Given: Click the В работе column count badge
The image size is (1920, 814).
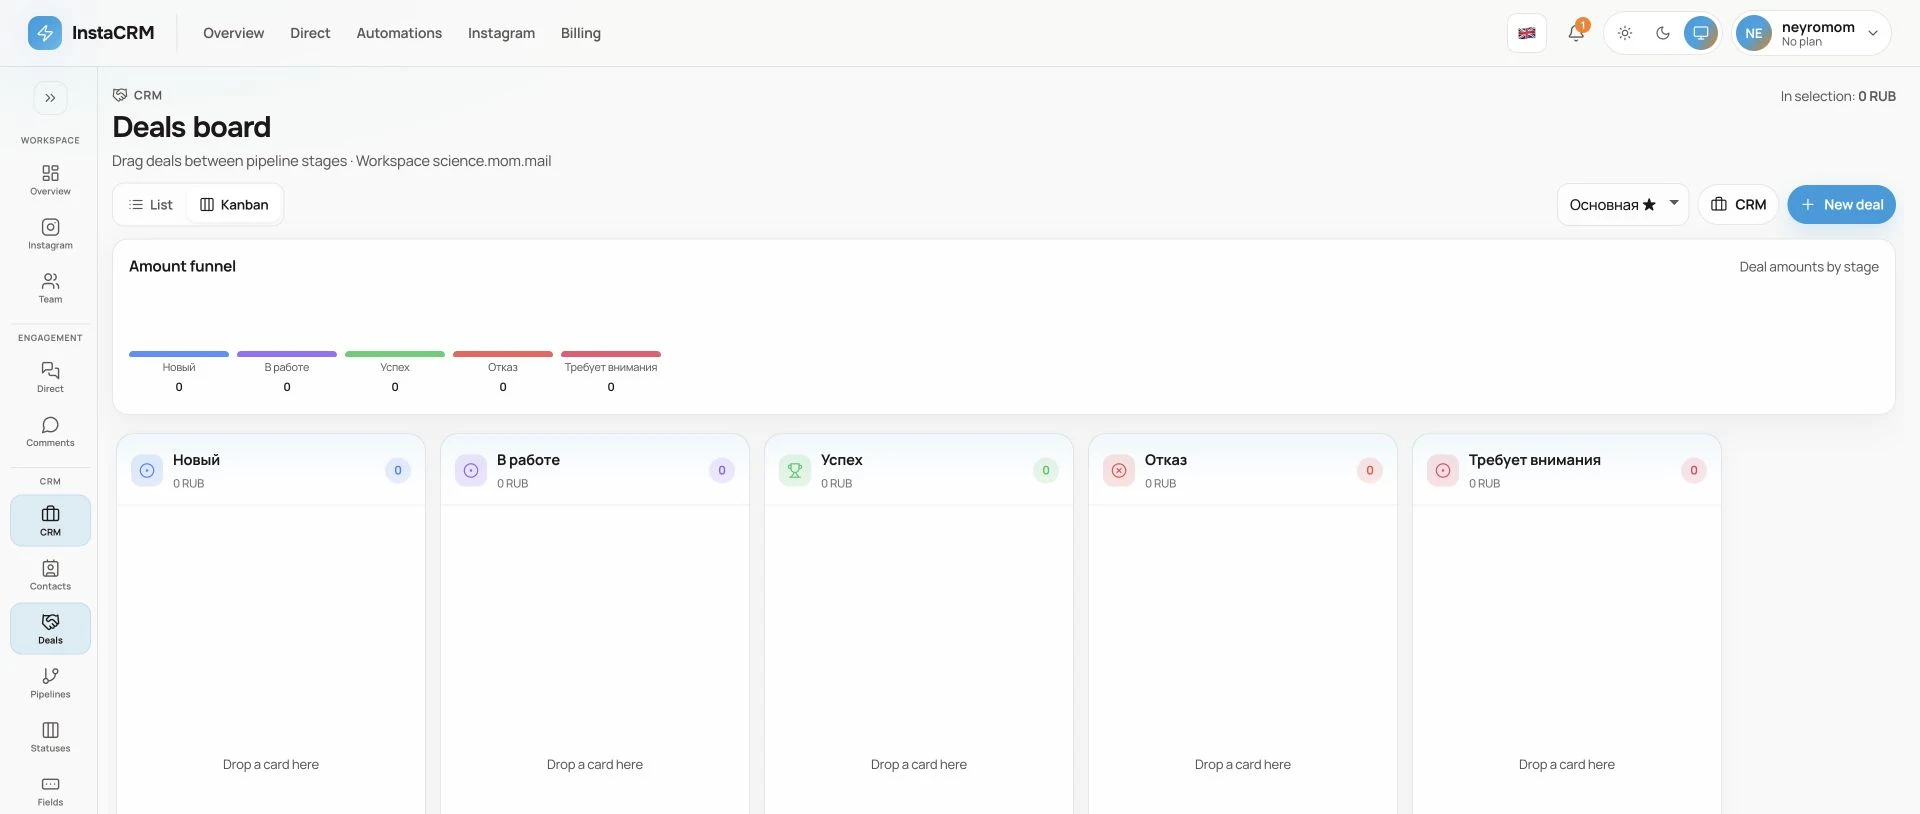Looking at the screenshot, I should (x=722, y=470).
